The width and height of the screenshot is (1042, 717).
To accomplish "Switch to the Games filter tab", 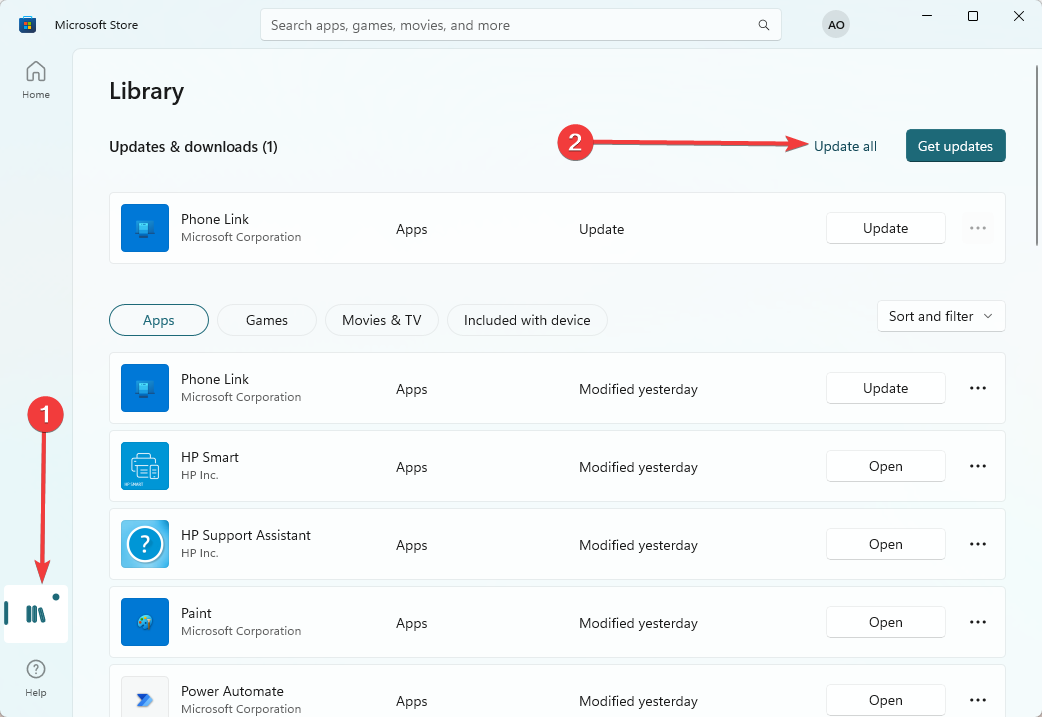I will pos(267,320).
